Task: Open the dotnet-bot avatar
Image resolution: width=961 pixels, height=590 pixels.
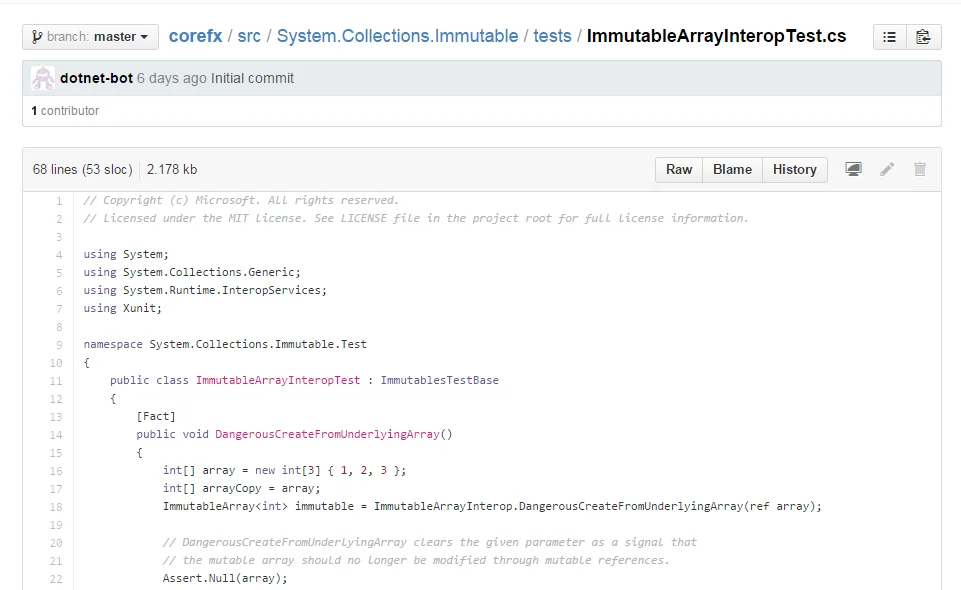Action: [42, 77]
